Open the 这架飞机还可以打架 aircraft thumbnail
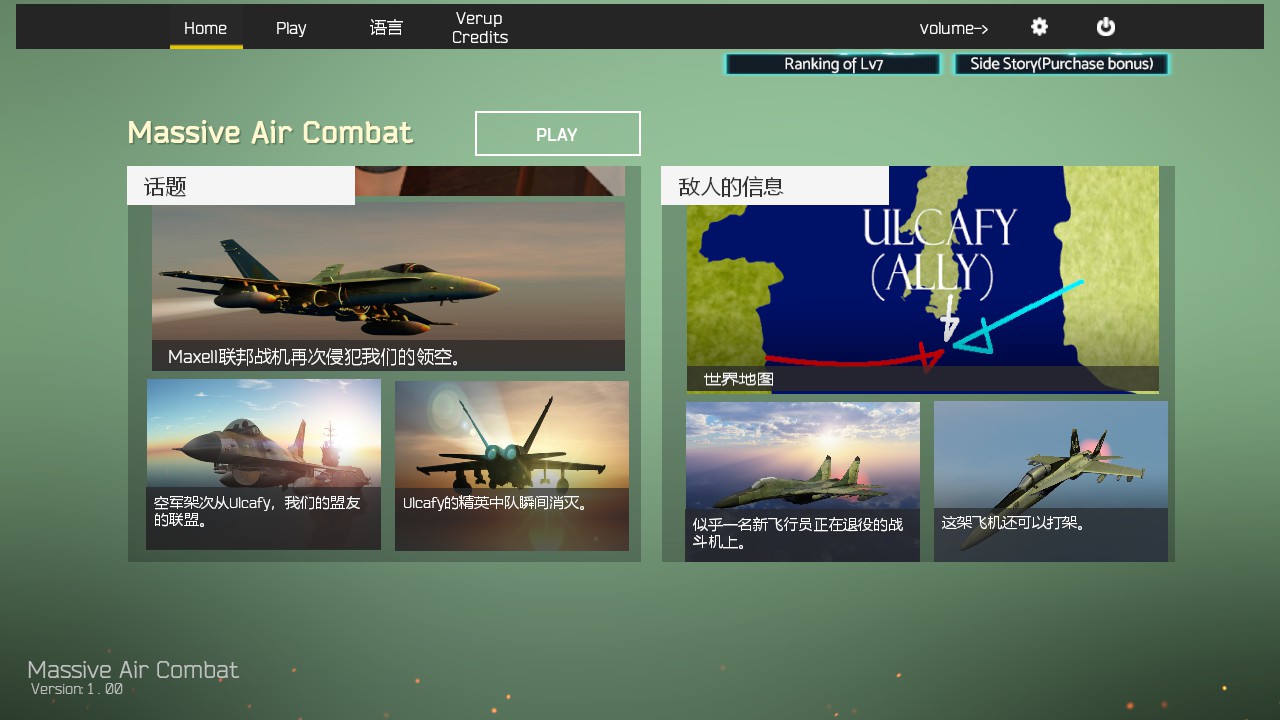Viewport: 1280px width, 720px height. pos(1050,481)
